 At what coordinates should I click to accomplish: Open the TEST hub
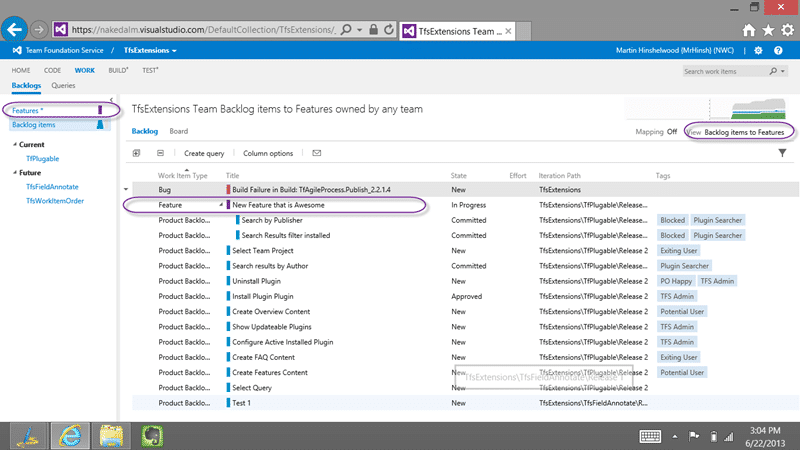coord(151,70)
